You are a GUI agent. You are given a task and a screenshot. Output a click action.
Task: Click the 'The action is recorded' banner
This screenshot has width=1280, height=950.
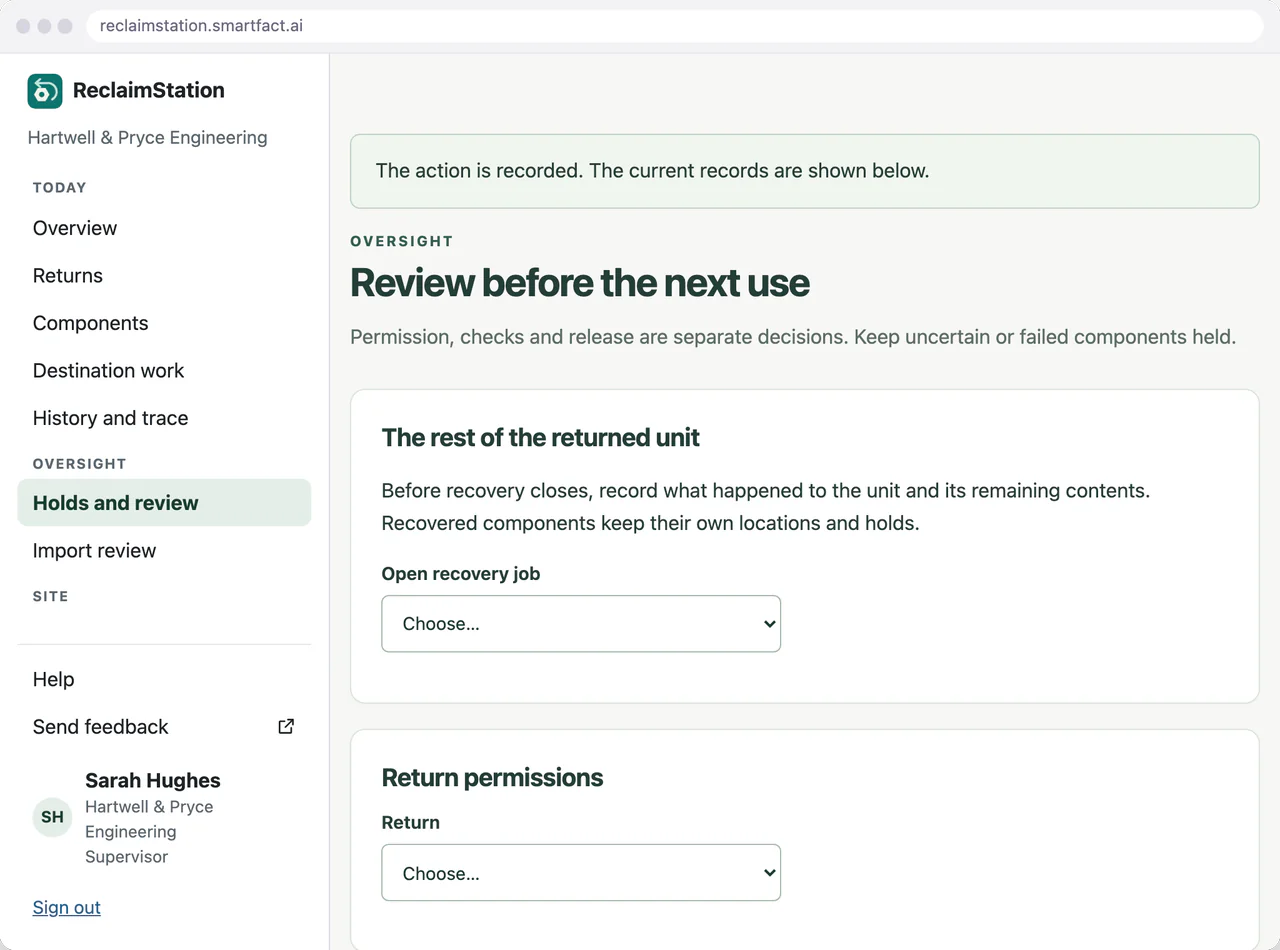[804, 171]
